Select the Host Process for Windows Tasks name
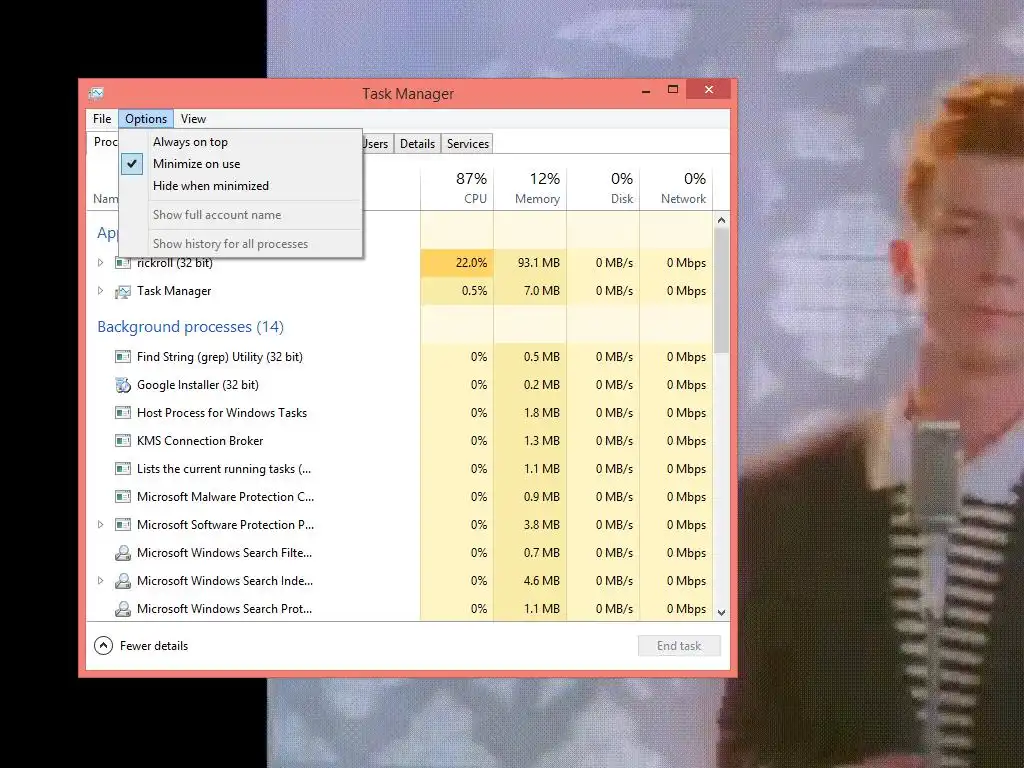This screenshot has width=1024, height=768. pos(221,413)
